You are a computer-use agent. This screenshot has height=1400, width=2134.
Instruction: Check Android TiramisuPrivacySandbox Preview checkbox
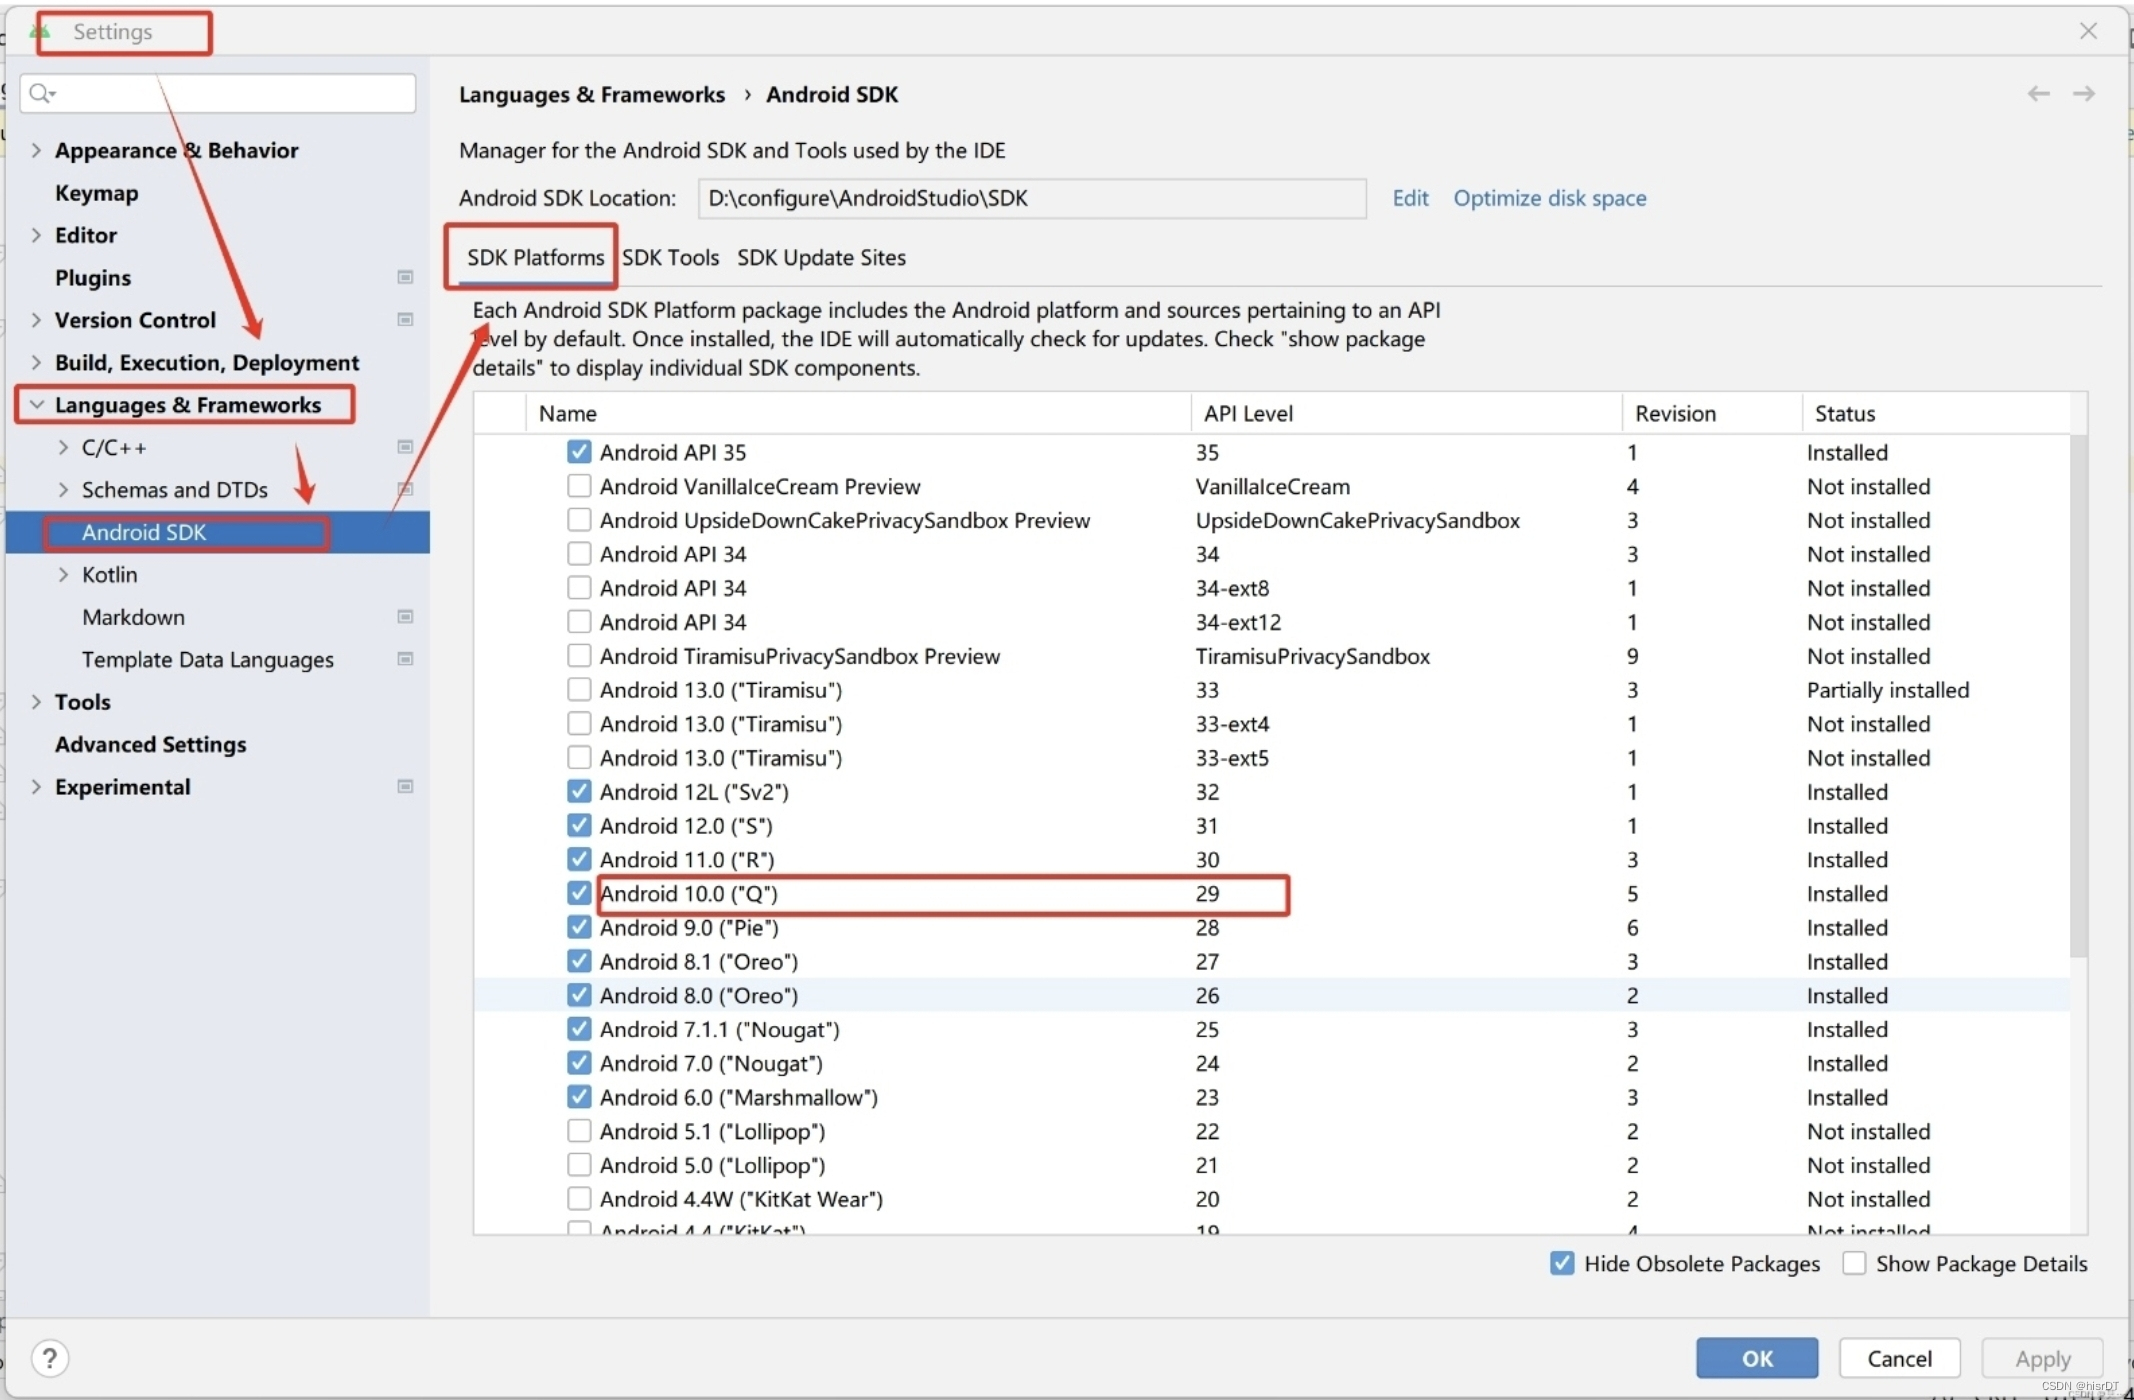point(579,656)
